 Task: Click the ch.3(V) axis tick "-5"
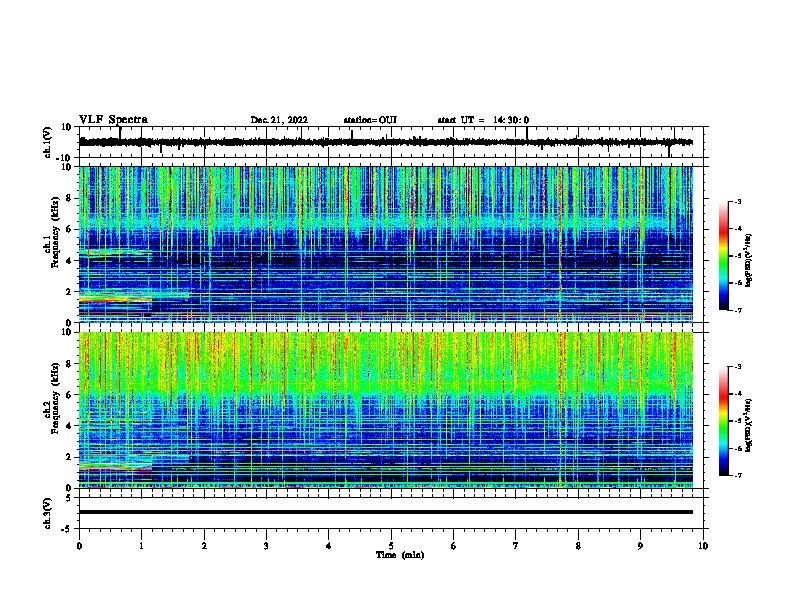67,529
